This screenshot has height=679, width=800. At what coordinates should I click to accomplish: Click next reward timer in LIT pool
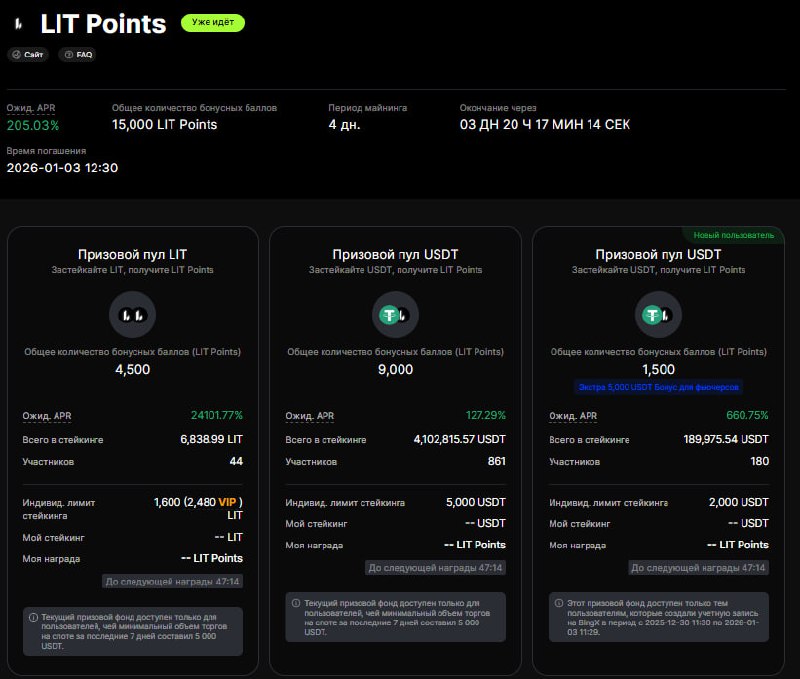(172, 582)
